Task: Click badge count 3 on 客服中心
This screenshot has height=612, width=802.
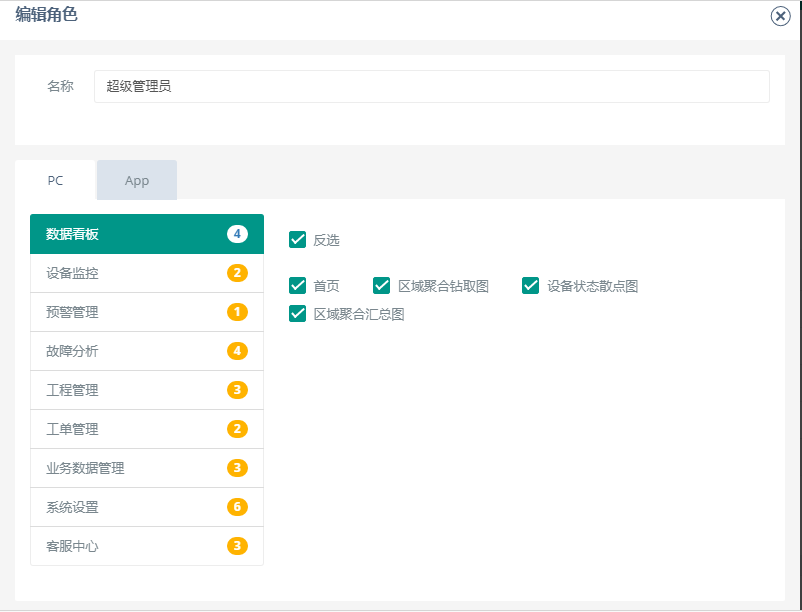Action: coord(237,546)
